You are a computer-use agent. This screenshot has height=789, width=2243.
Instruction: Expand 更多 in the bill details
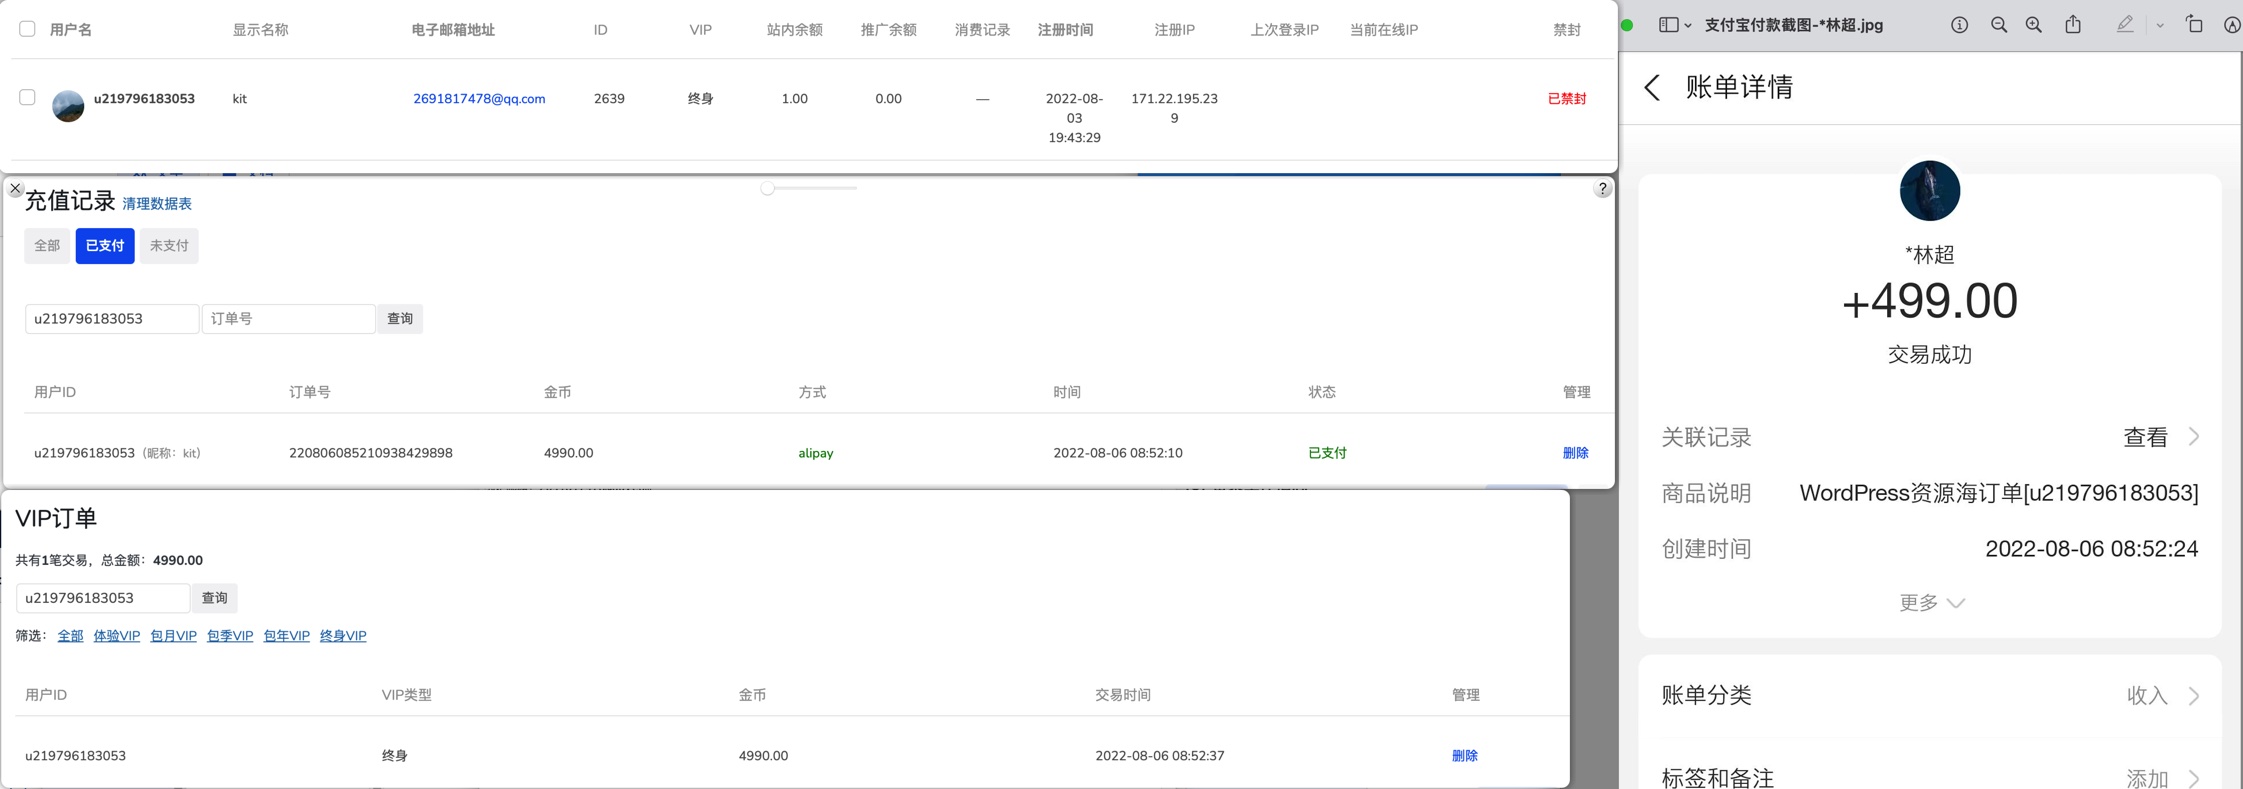(1931, 602)
